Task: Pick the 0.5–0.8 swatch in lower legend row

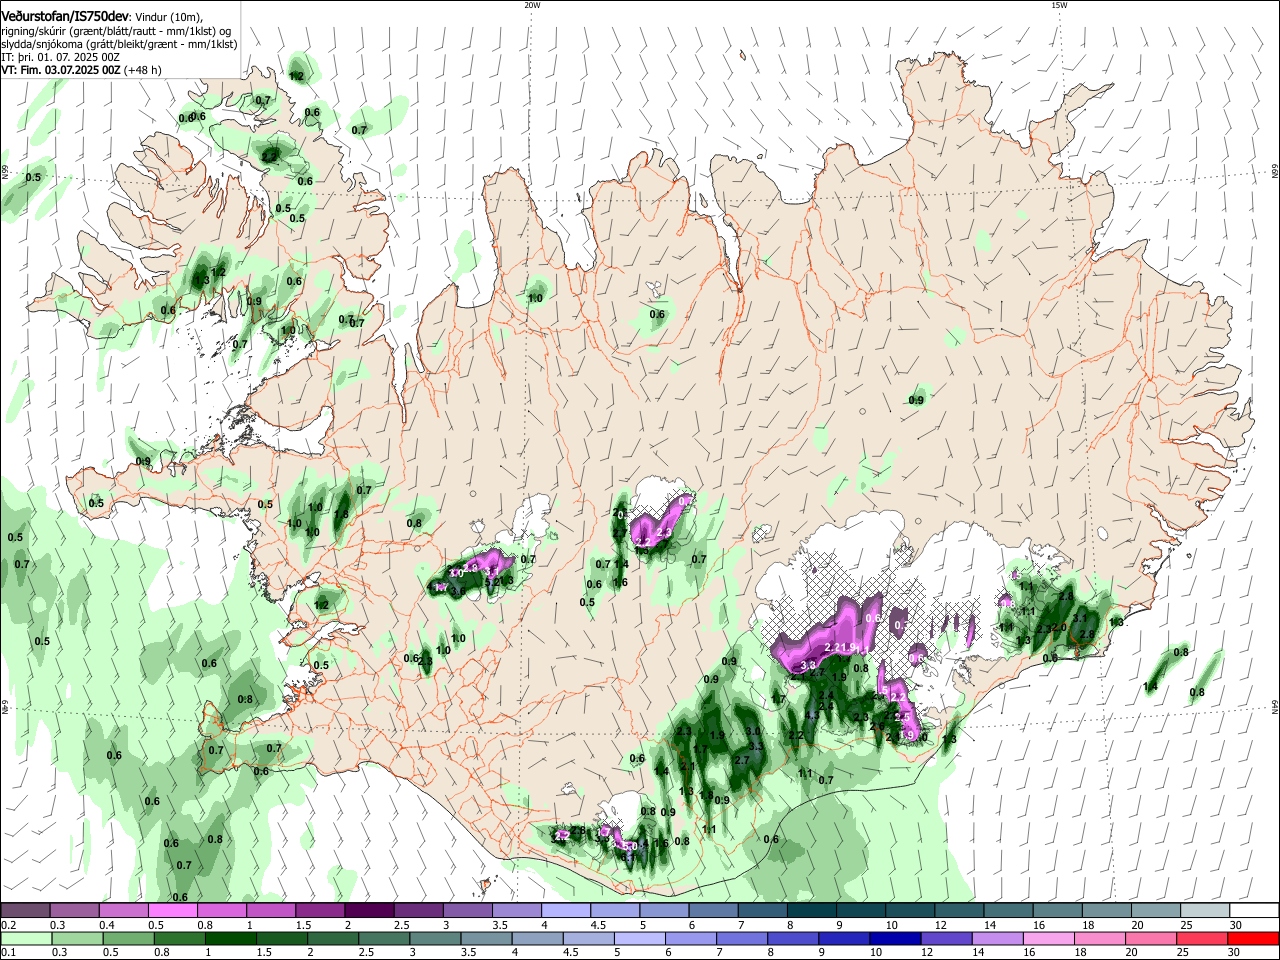Action: tap(129, 938)
